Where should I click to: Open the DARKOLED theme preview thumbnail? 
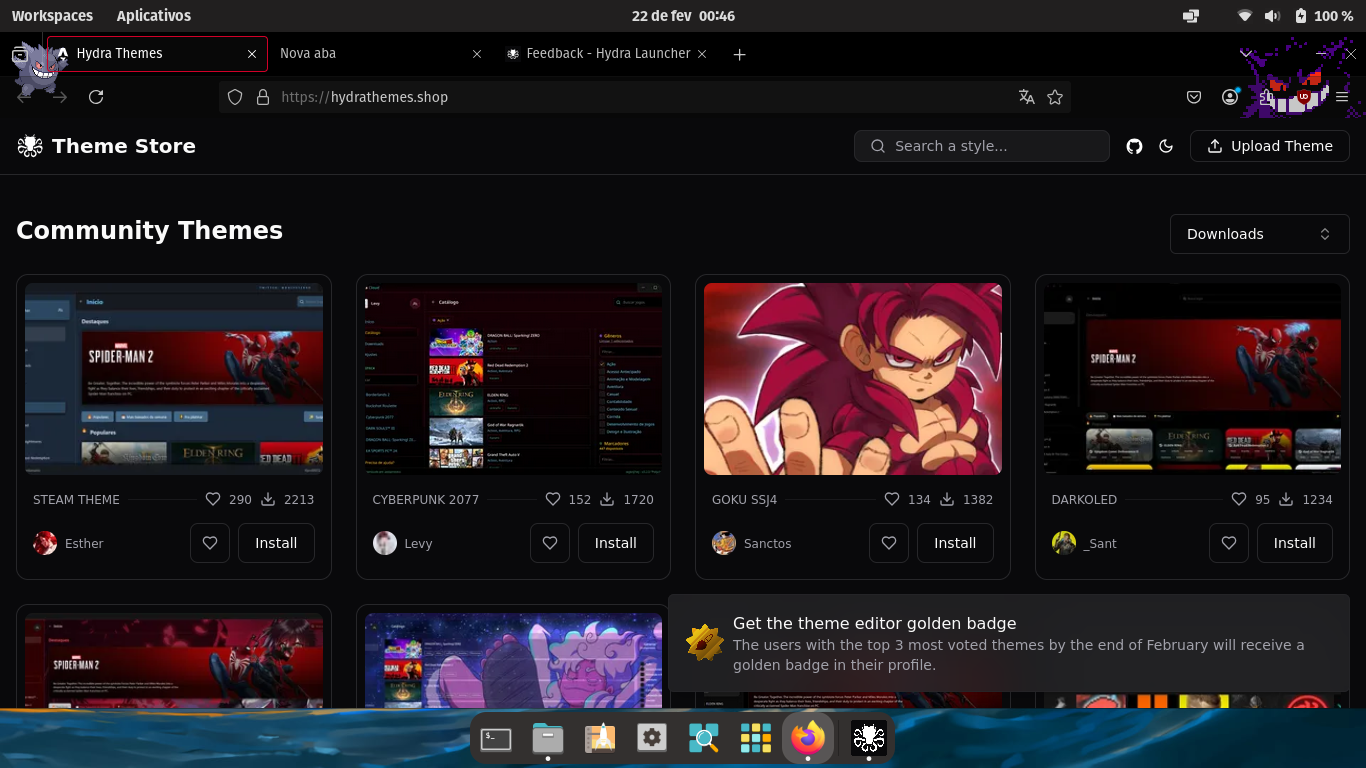(x=1192, y=379)
